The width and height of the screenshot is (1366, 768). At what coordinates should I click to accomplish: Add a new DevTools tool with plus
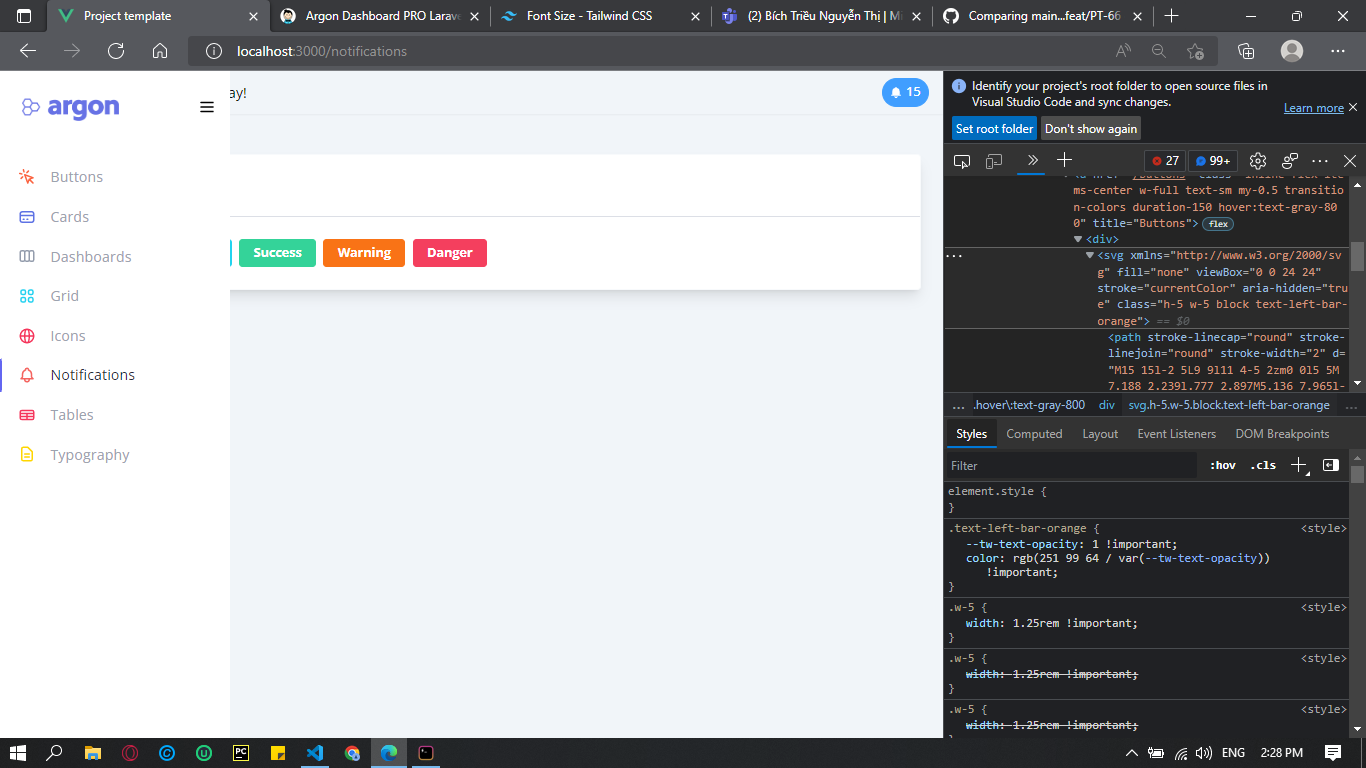point(1064,160)
